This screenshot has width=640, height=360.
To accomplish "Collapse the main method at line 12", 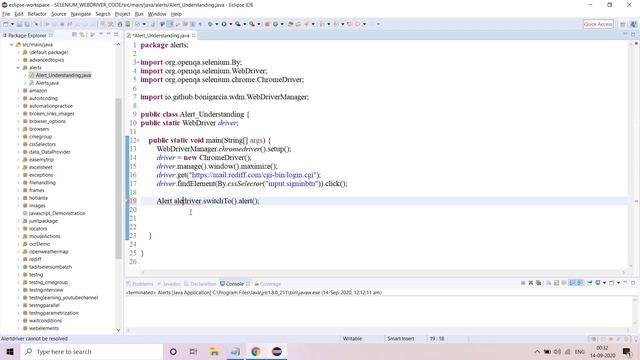I will click(138, 140).
